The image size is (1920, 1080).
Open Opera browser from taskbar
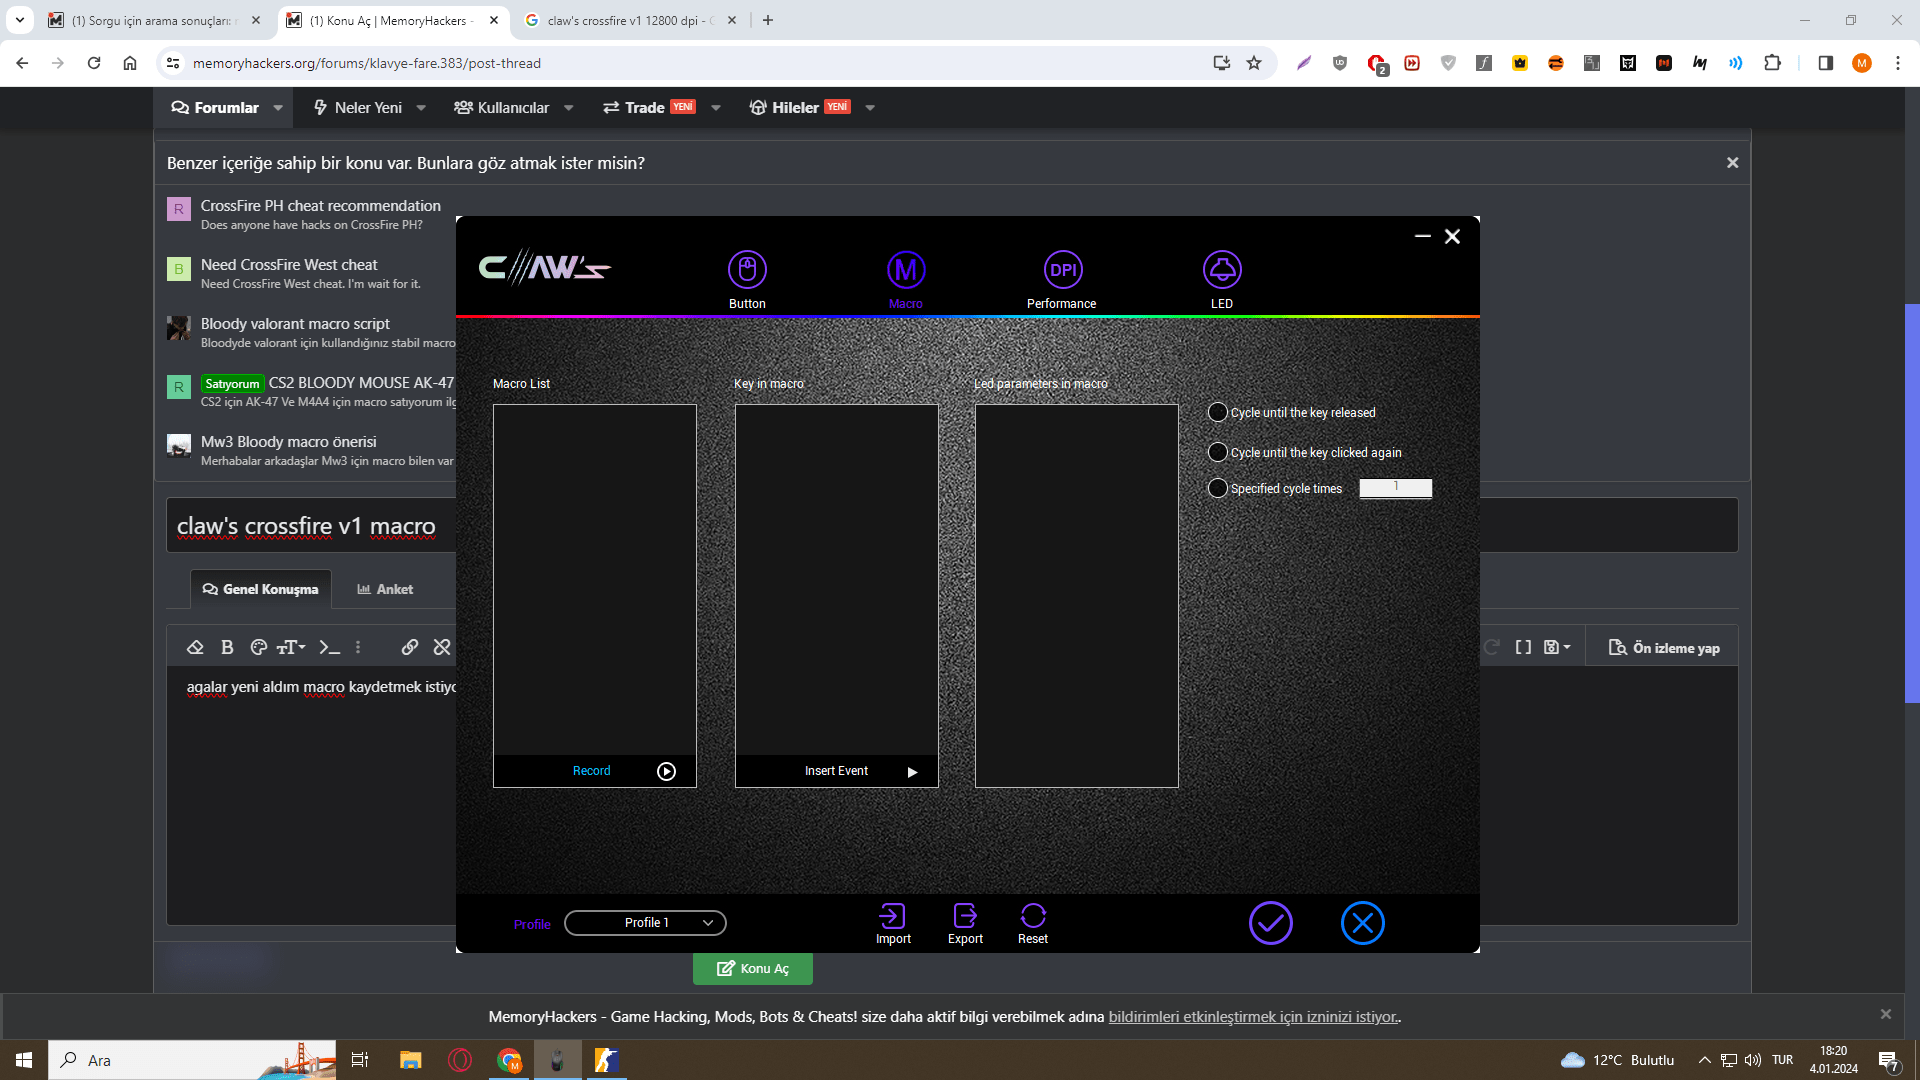click(460, 1060)
